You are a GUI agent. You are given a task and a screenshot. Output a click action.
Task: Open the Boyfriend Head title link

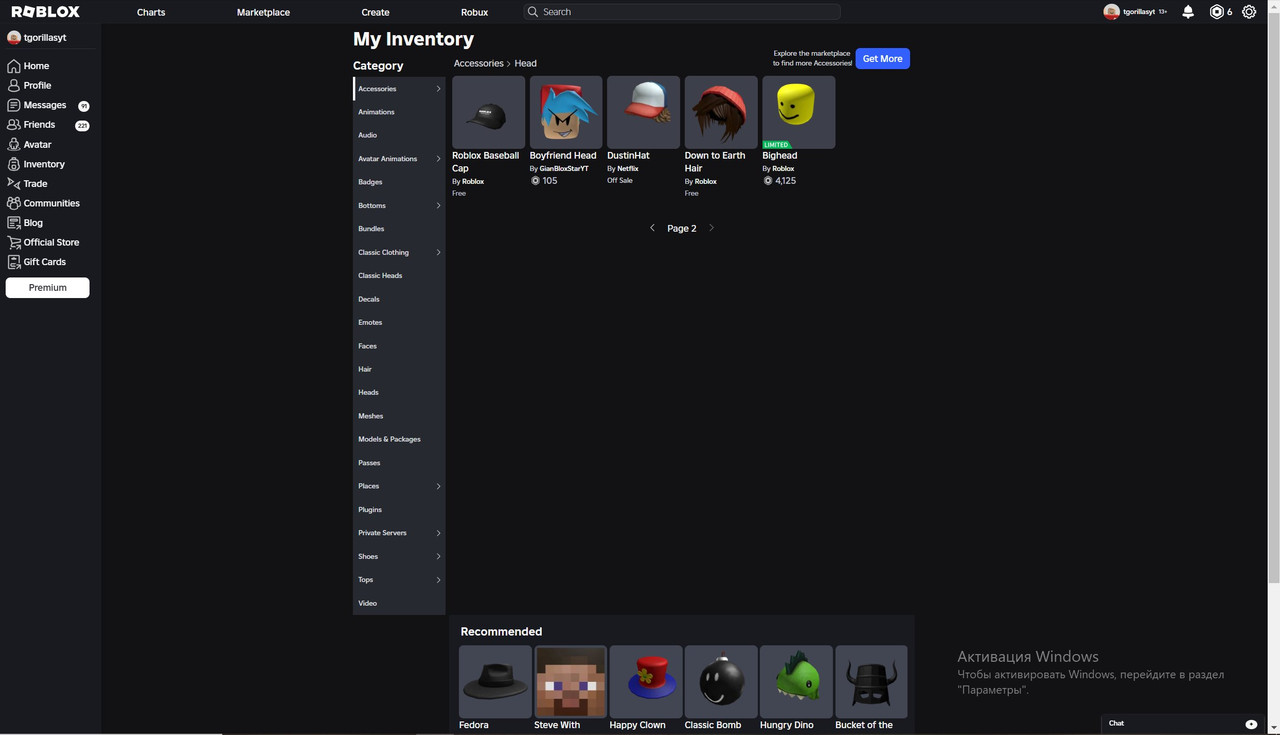click(x=563, y=155)
